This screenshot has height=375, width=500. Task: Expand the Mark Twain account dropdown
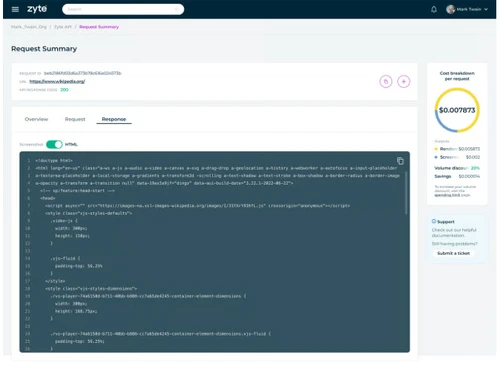coord(486,9)
